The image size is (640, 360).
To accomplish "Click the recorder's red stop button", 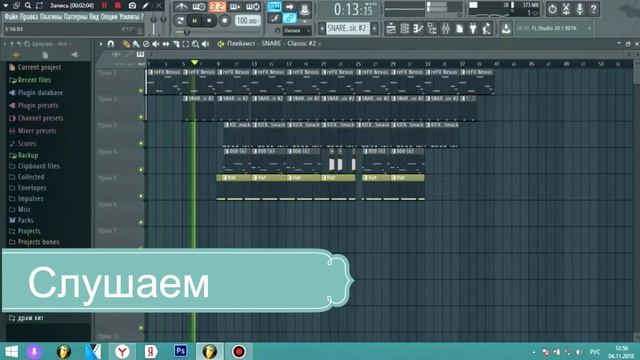I will pos(118,5).
